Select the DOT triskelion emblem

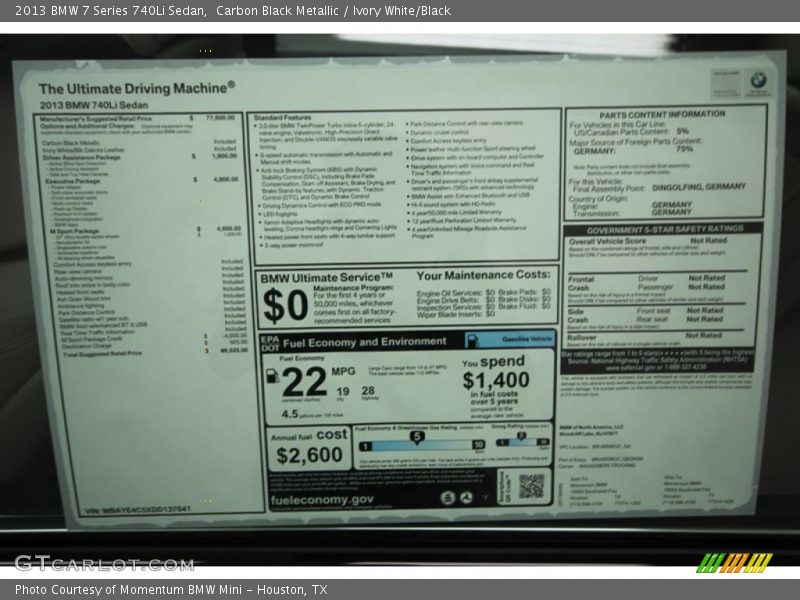[x=464, y=498]
